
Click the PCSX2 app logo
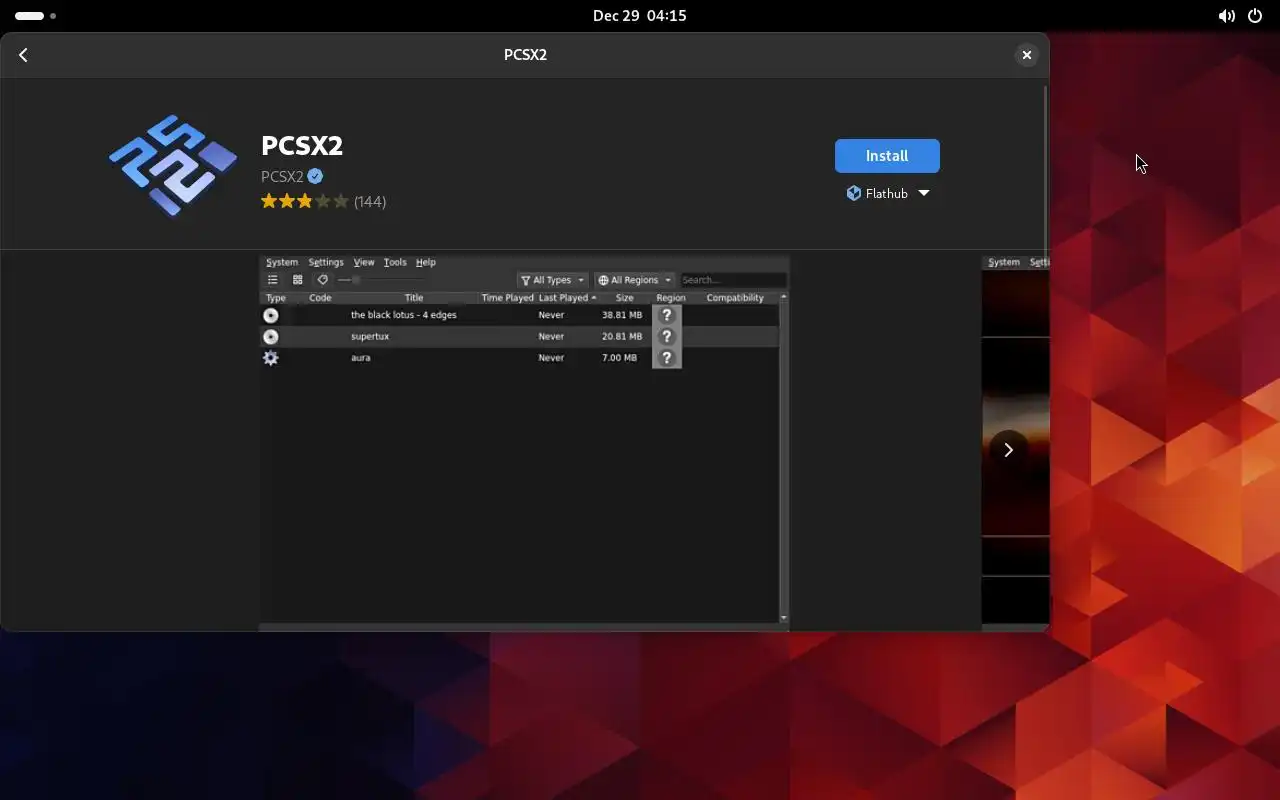coord(173,165)
